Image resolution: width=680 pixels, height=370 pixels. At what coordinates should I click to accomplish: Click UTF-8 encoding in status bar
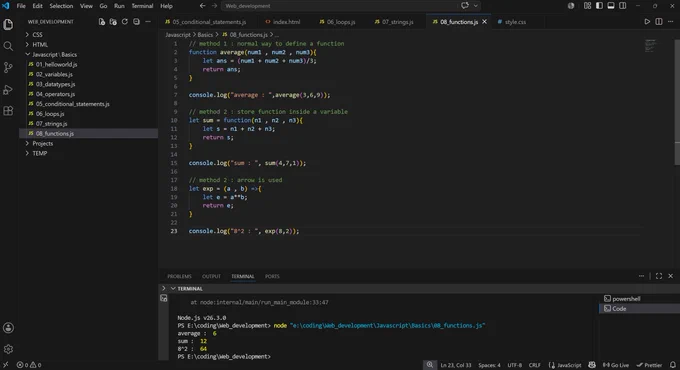click(x=515, y=365)
